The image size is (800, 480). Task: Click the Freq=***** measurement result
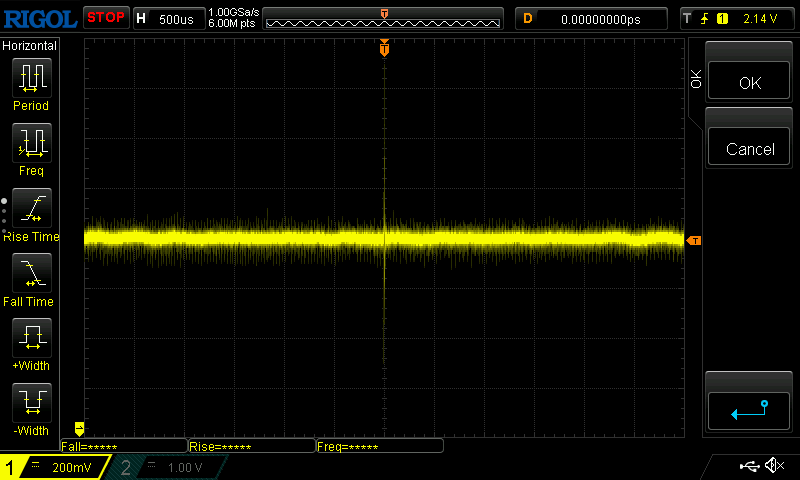380,446
